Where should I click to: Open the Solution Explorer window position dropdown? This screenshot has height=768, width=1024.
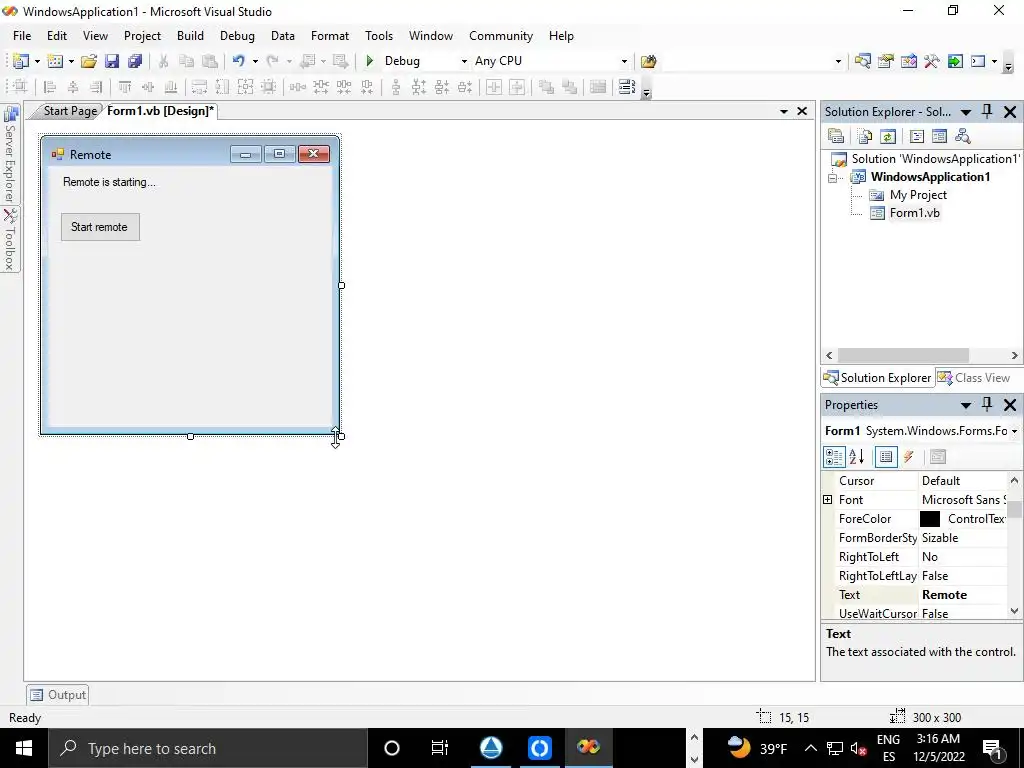click(x=966, y=112)
